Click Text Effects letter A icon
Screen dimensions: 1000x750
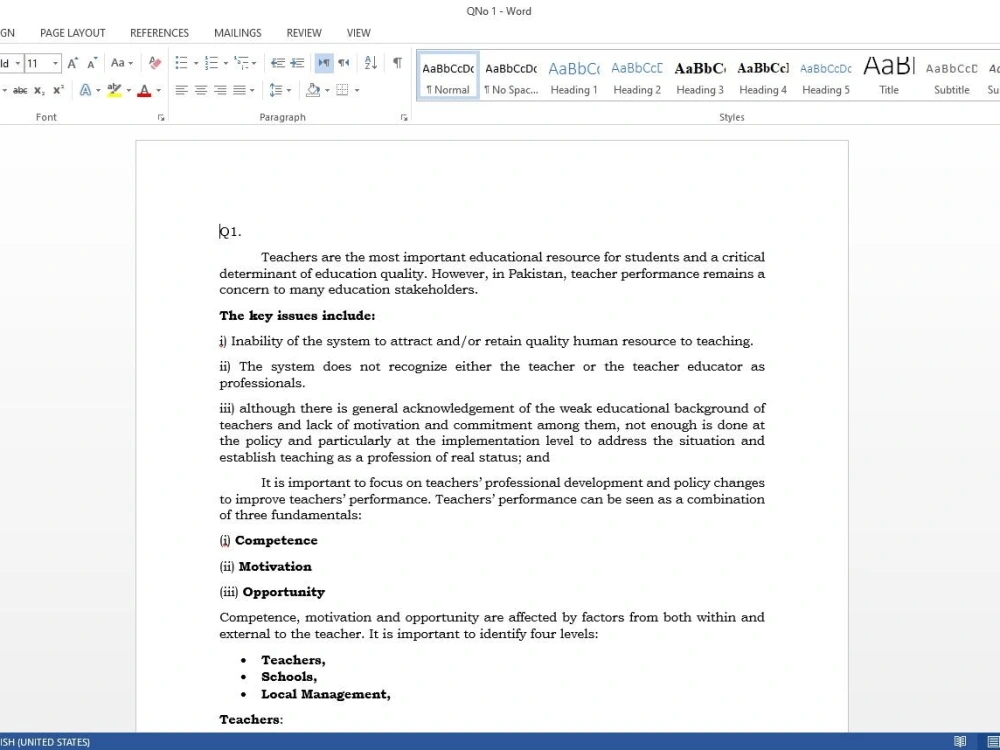click(85, 91)
